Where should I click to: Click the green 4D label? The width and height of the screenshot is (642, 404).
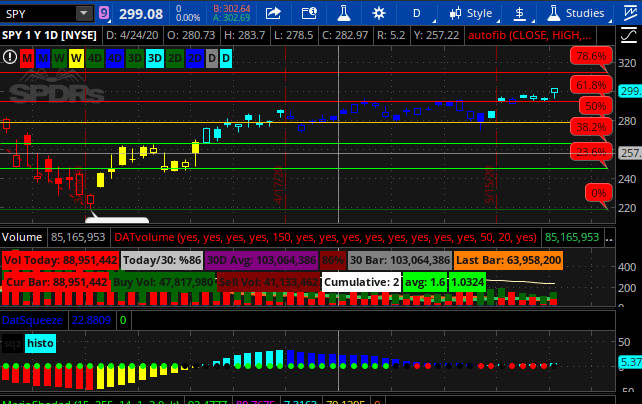[95, 59]
